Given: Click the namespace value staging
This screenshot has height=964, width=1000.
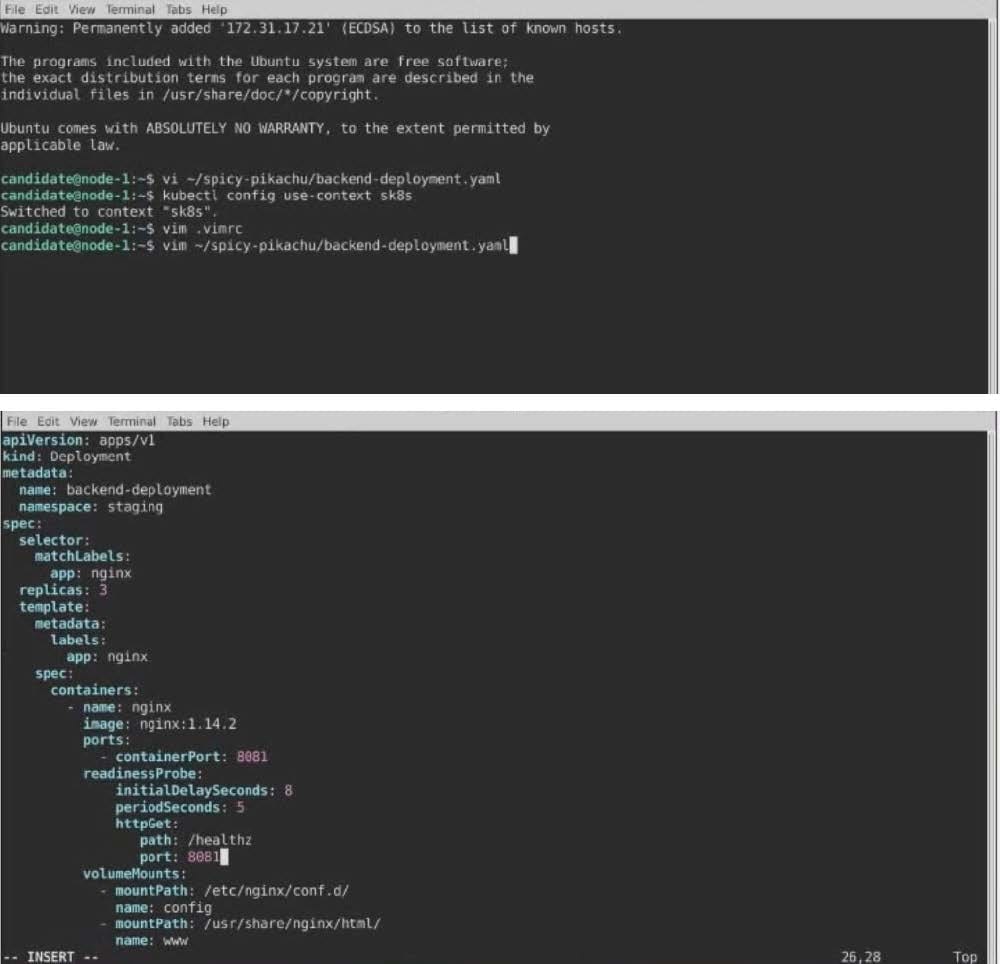Looking at the screenshot, I should 136,507.
